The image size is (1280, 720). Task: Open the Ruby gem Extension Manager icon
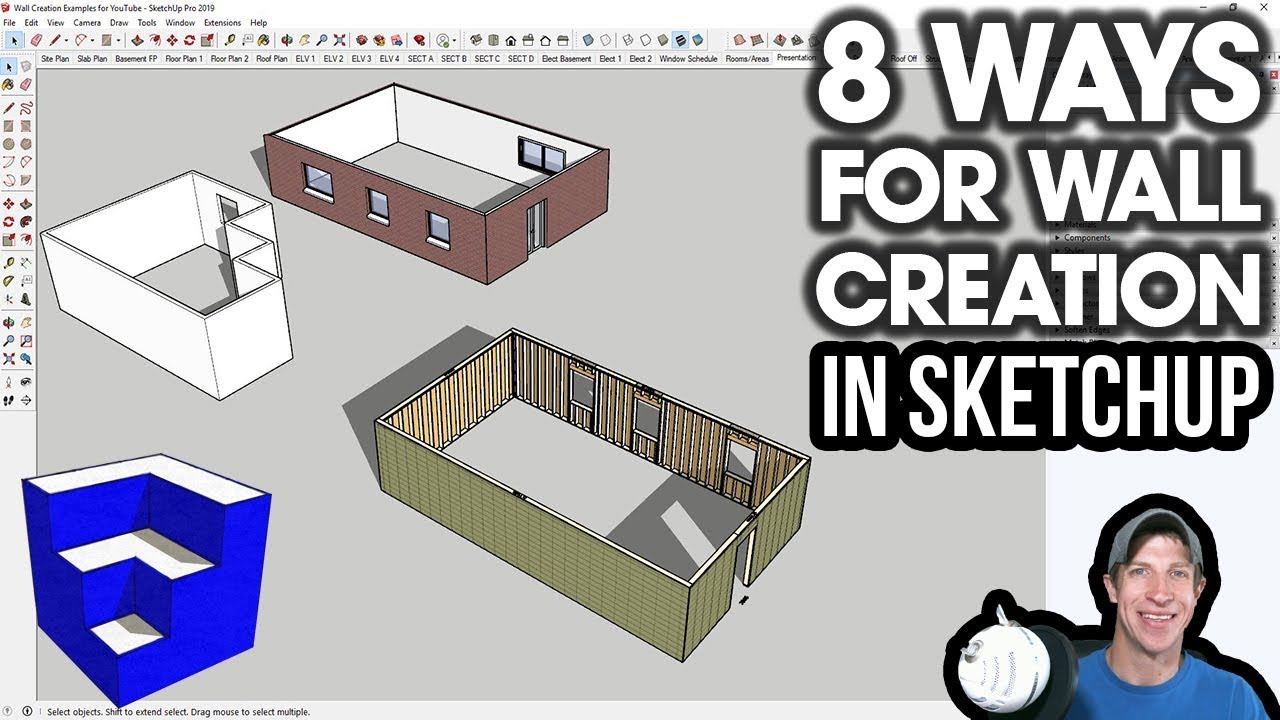[419, 40]
